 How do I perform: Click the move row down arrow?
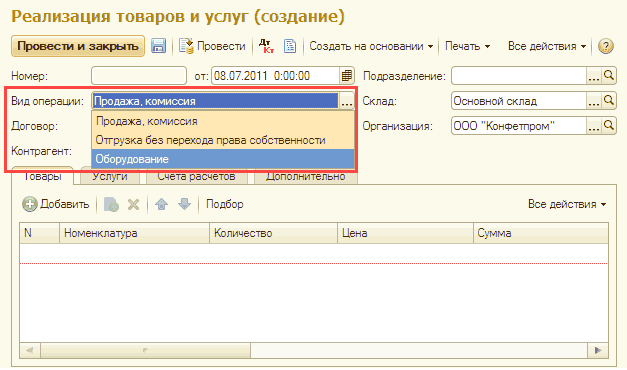[x=184, y=204]
